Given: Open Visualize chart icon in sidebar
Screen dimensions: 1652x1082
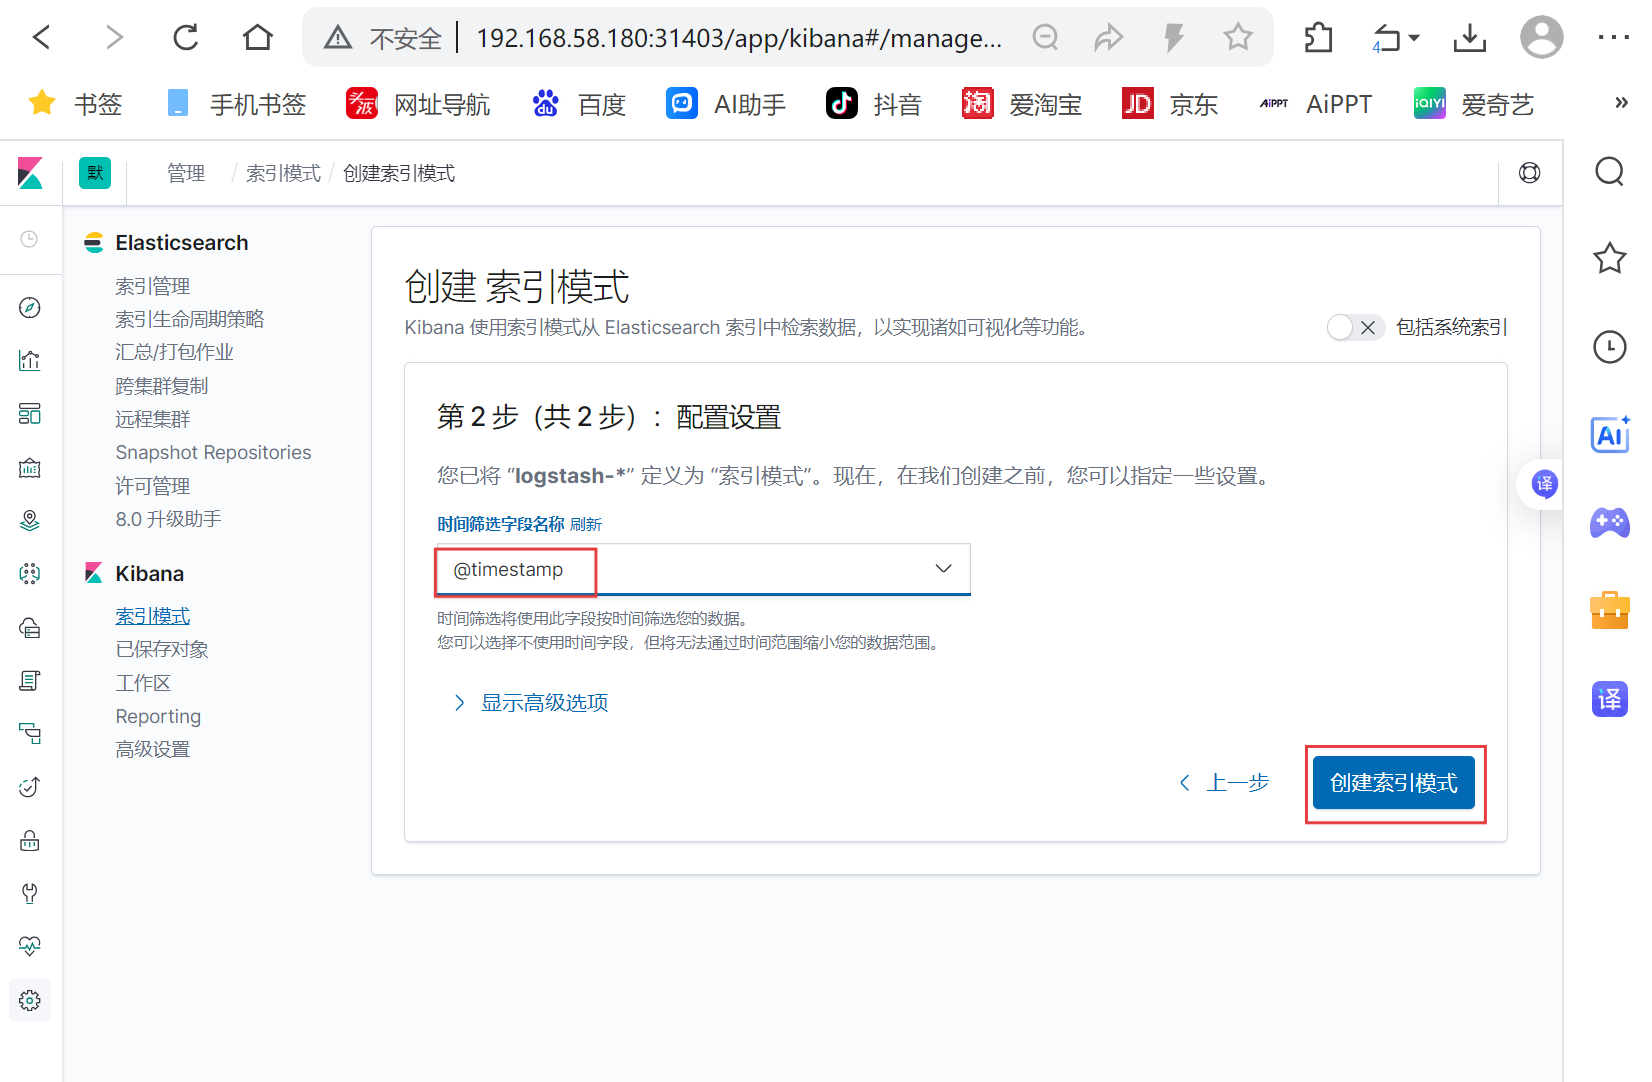Looking at the screenshot, I should click(x=30, y=361).
